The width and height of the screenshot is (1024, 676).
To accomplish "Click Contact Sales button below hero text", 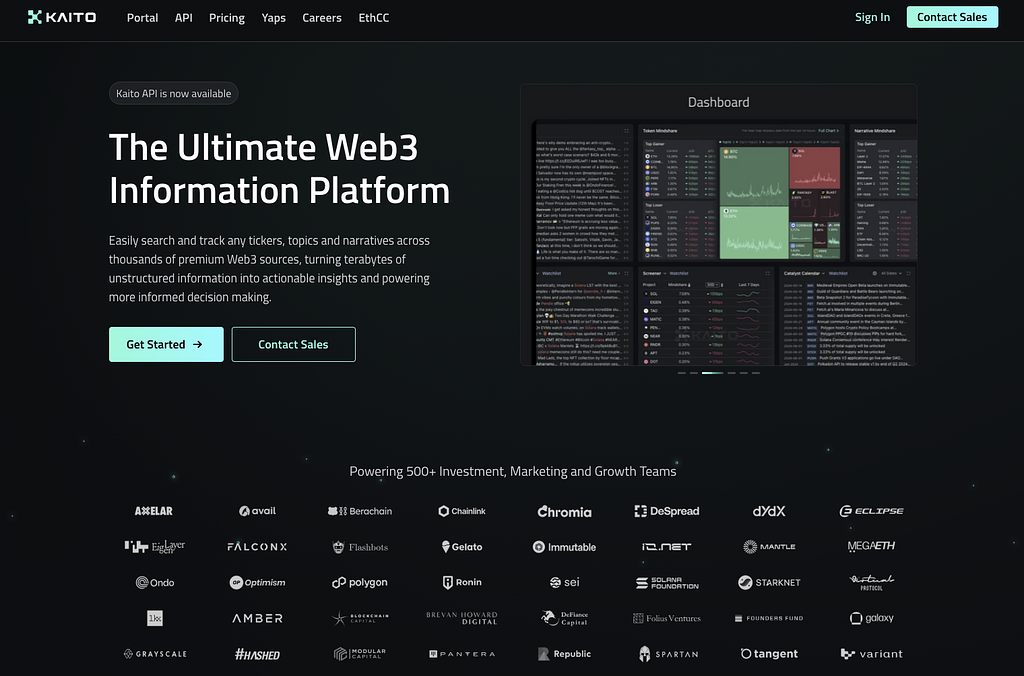I will pyautogui.click(x=293, y=344).
